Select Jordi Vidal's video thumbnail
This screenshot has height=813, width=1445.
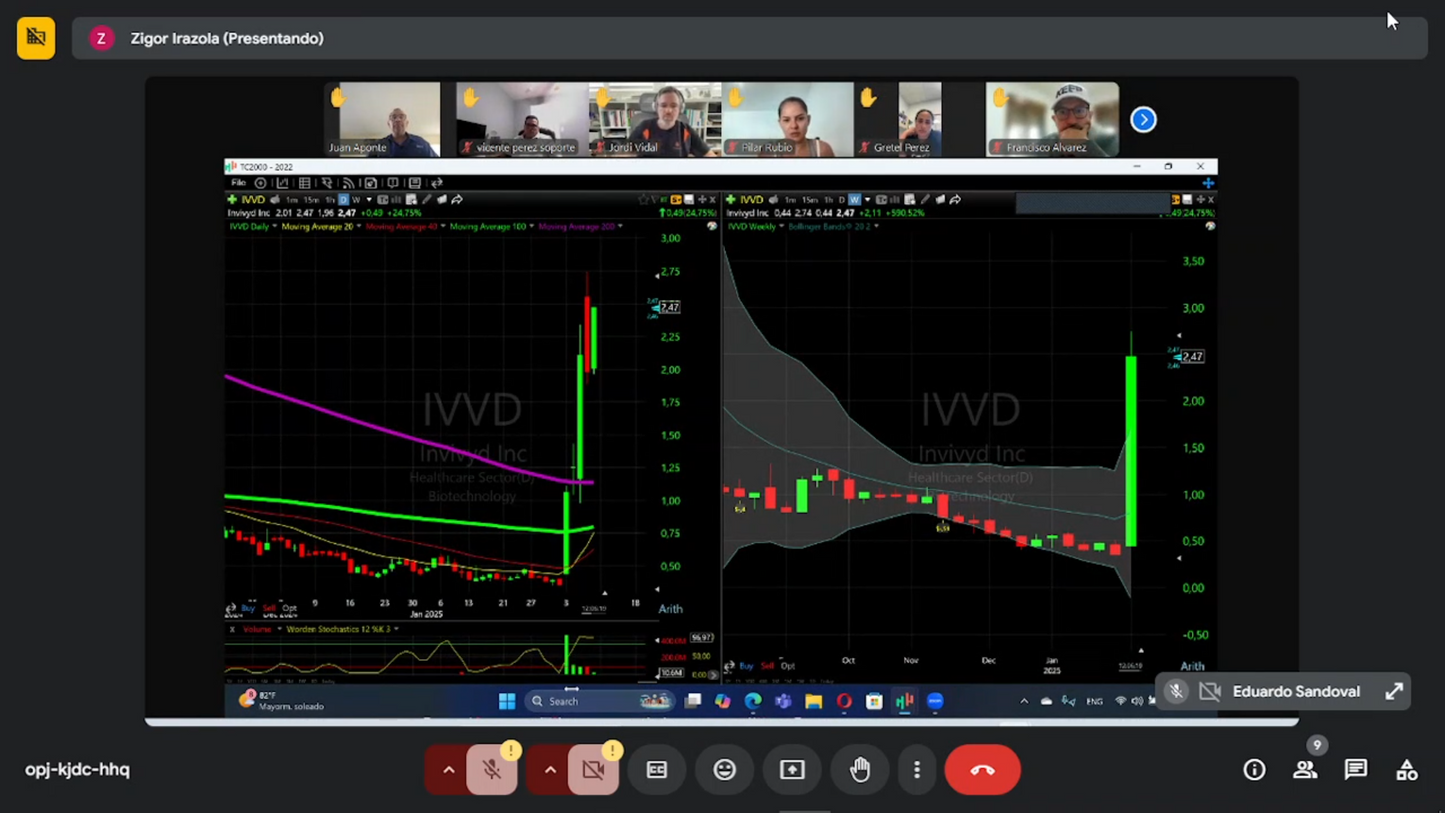[x=654, y=119]
